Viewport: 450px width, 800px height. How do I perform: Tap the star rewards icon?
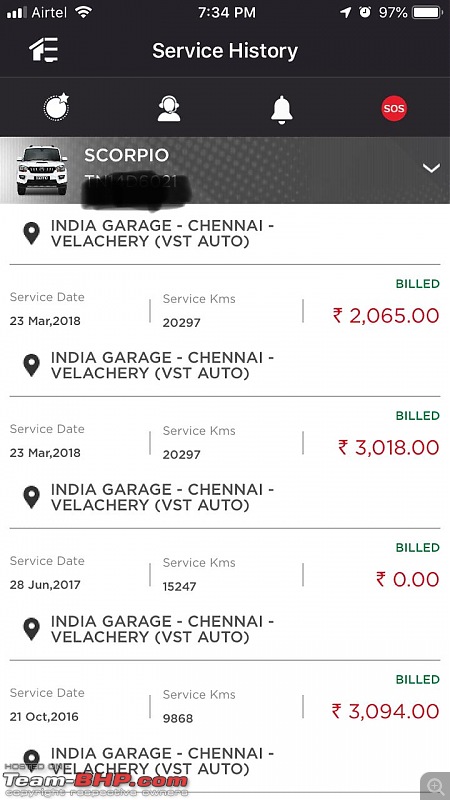click(56, 108)
